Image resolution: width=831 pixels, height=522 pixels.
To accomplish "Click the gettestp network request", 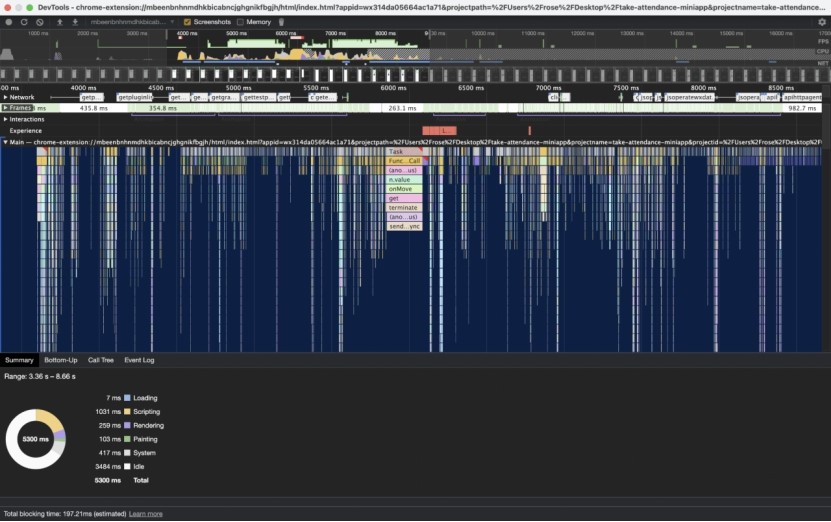I will coord(259,98).
